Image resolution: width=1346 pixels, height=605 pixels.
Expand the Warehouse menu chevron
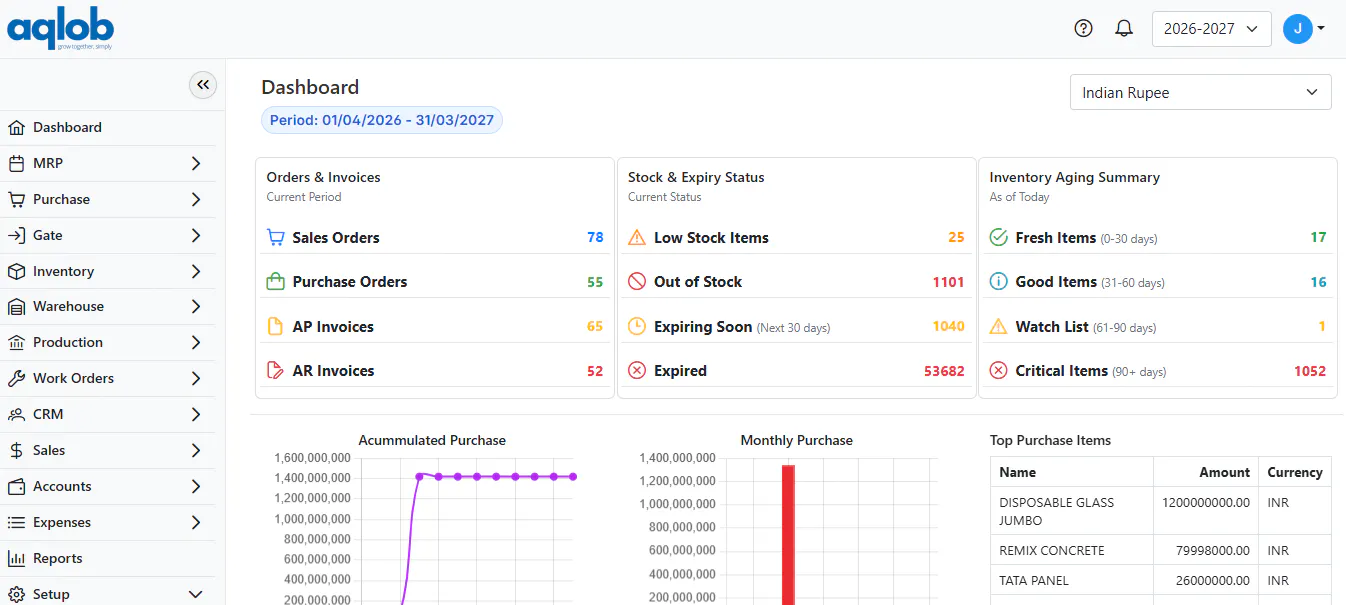(196, 306)
